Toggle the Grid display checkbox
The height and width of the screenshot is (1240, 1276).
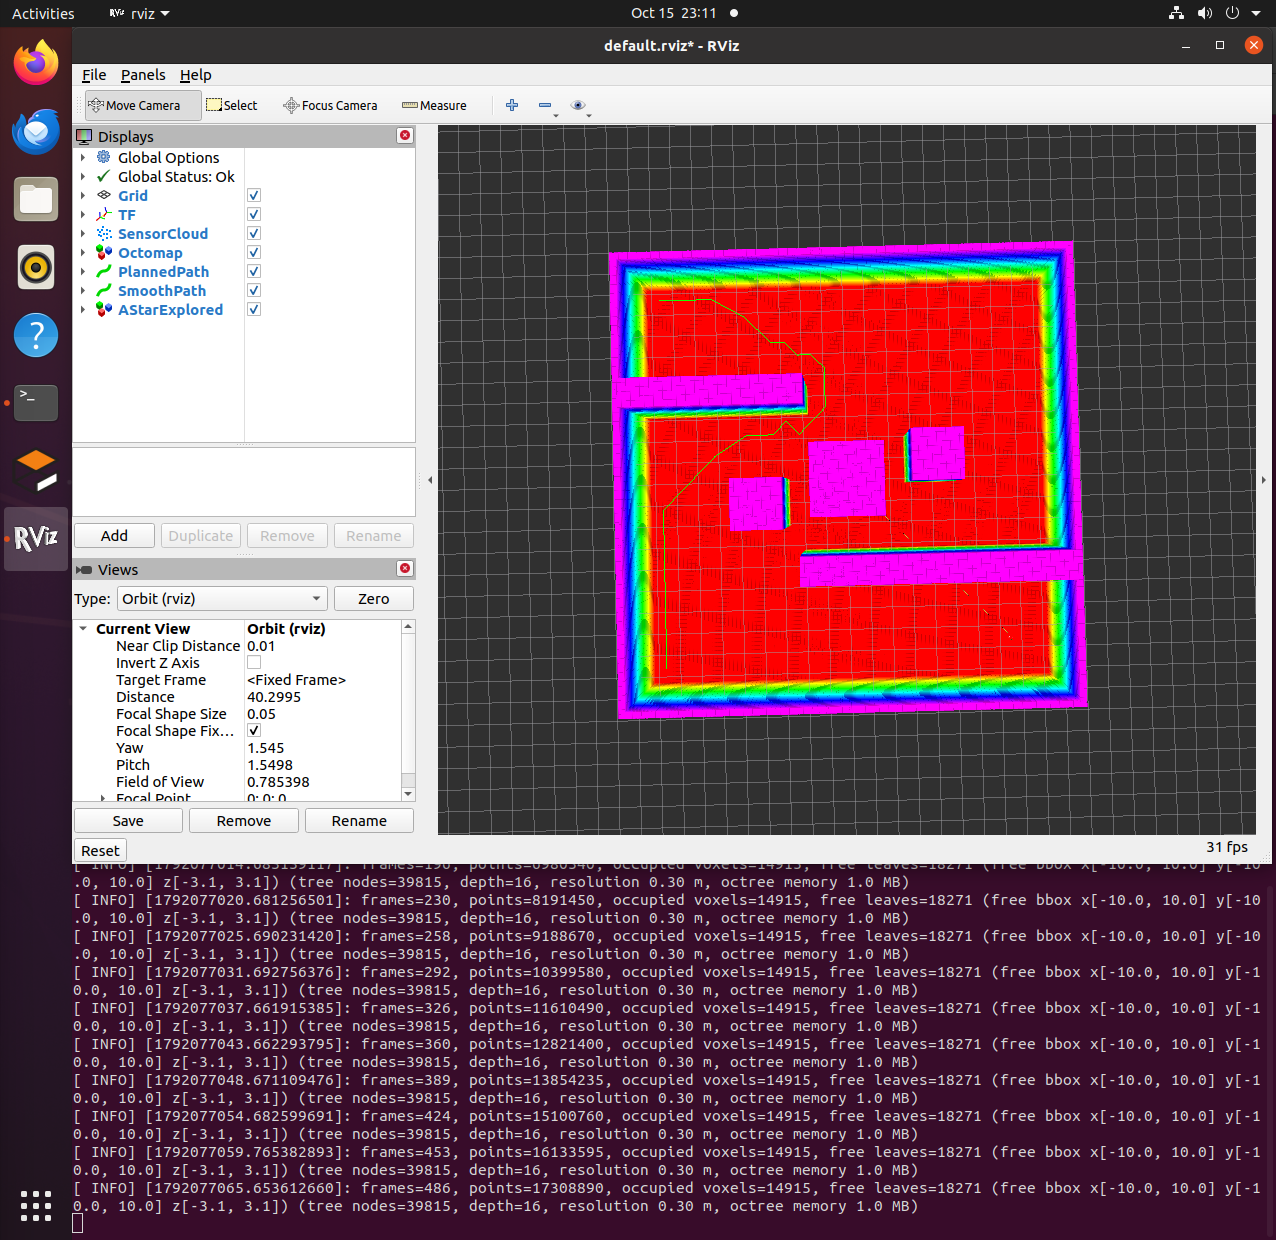point(254,196)
